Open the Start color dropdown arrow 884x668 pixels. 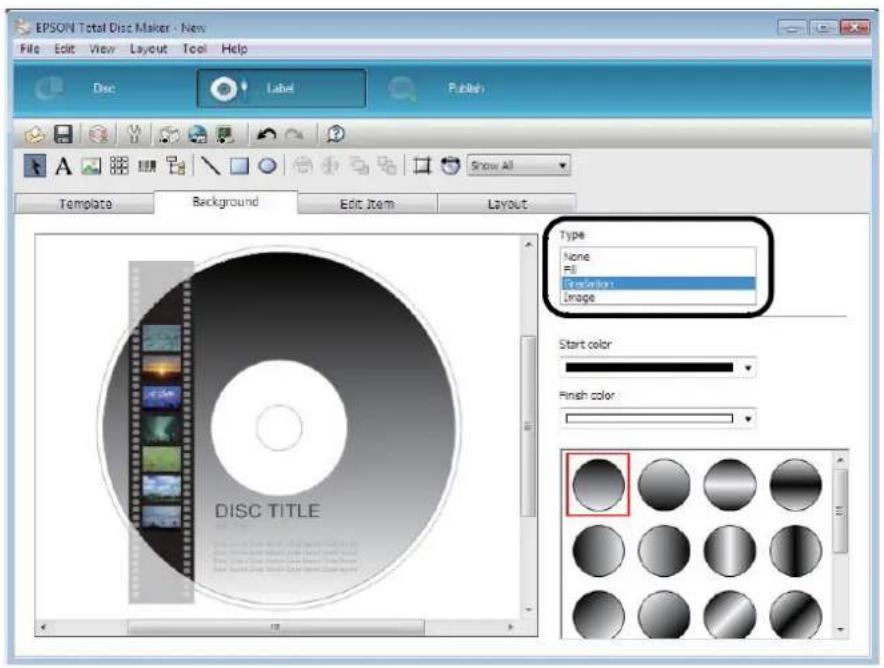pos(748,368)
